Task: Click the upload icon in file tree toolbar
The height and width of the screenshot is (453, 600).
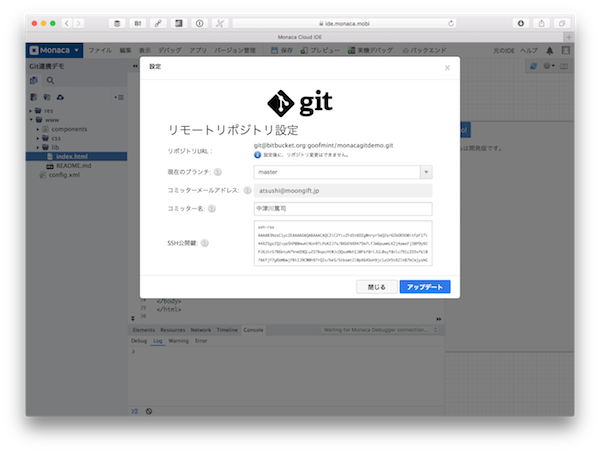Action: [x=60, y=97]
